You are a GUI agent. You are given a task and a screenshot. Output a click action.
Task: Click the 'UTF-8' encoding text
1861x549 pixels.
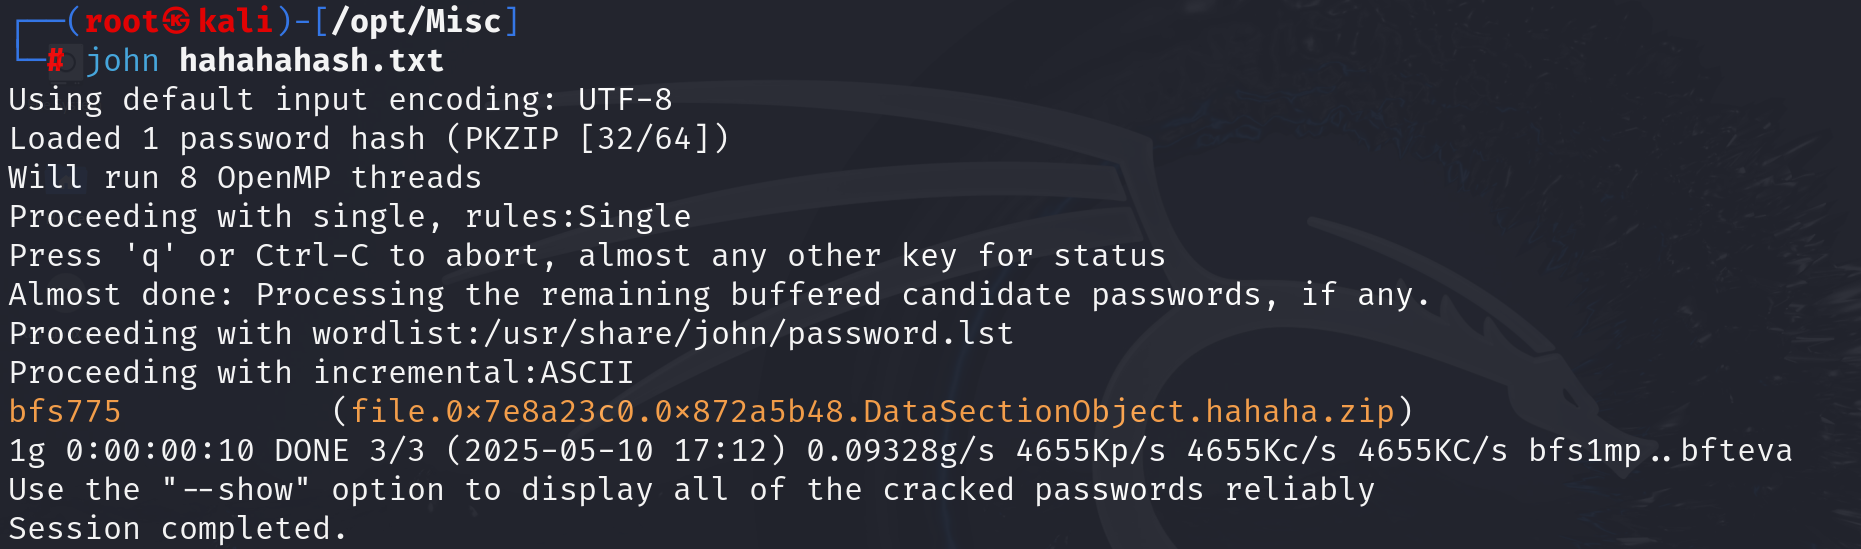[x=625, y=99]
